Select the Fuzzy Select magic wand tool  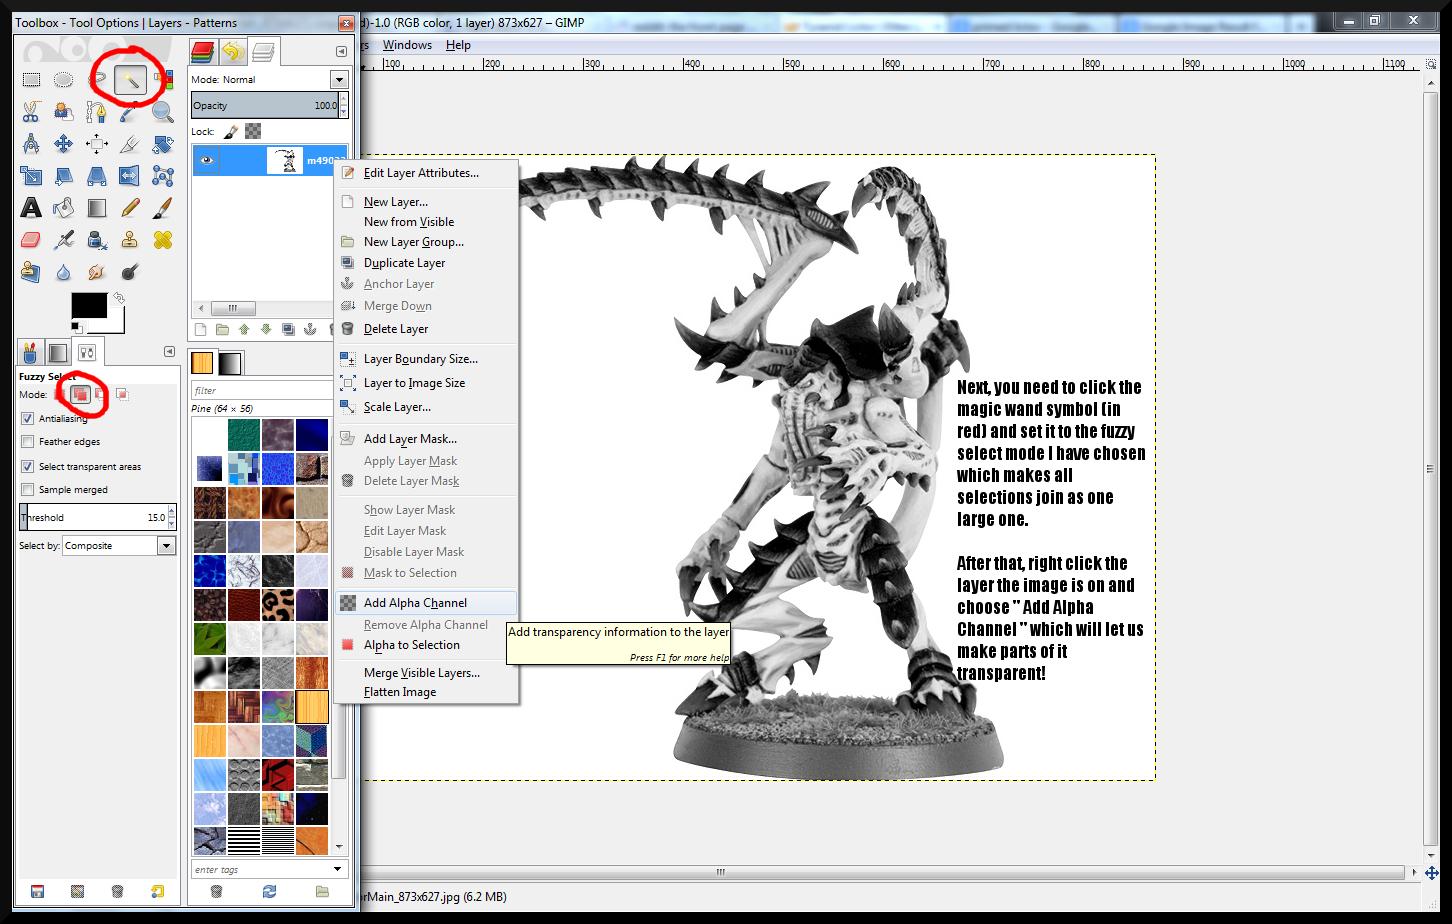click(130, 80)
